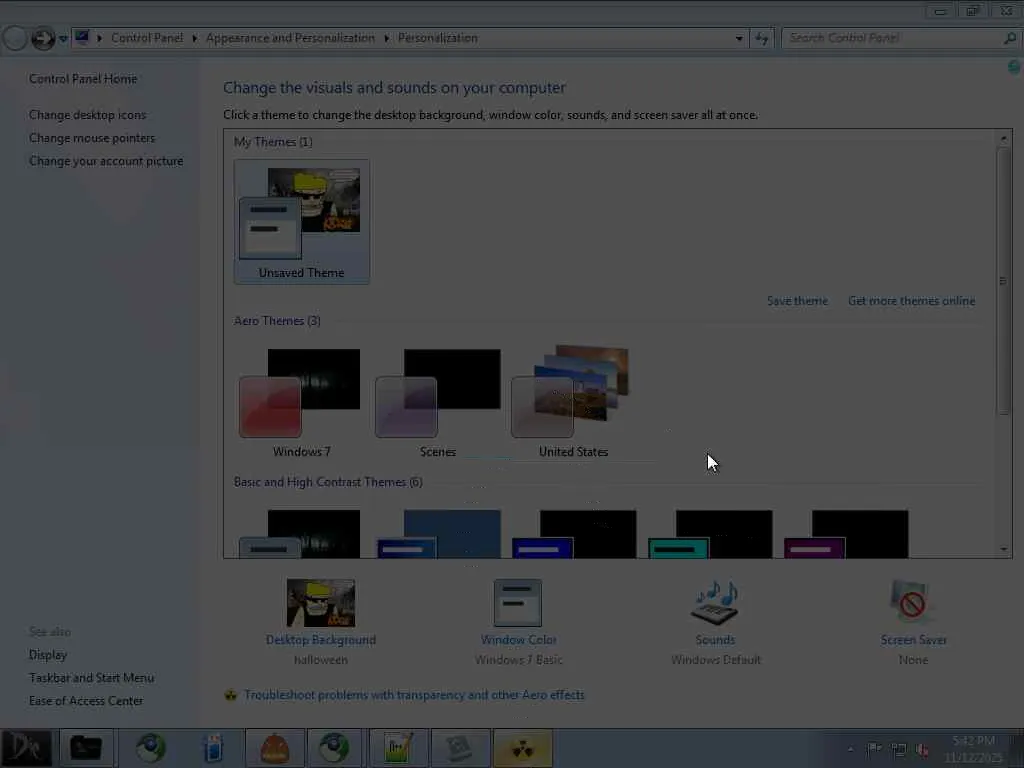Select the Windows 7 Aero theme
1024x768 pixels.
pos(302,402)
